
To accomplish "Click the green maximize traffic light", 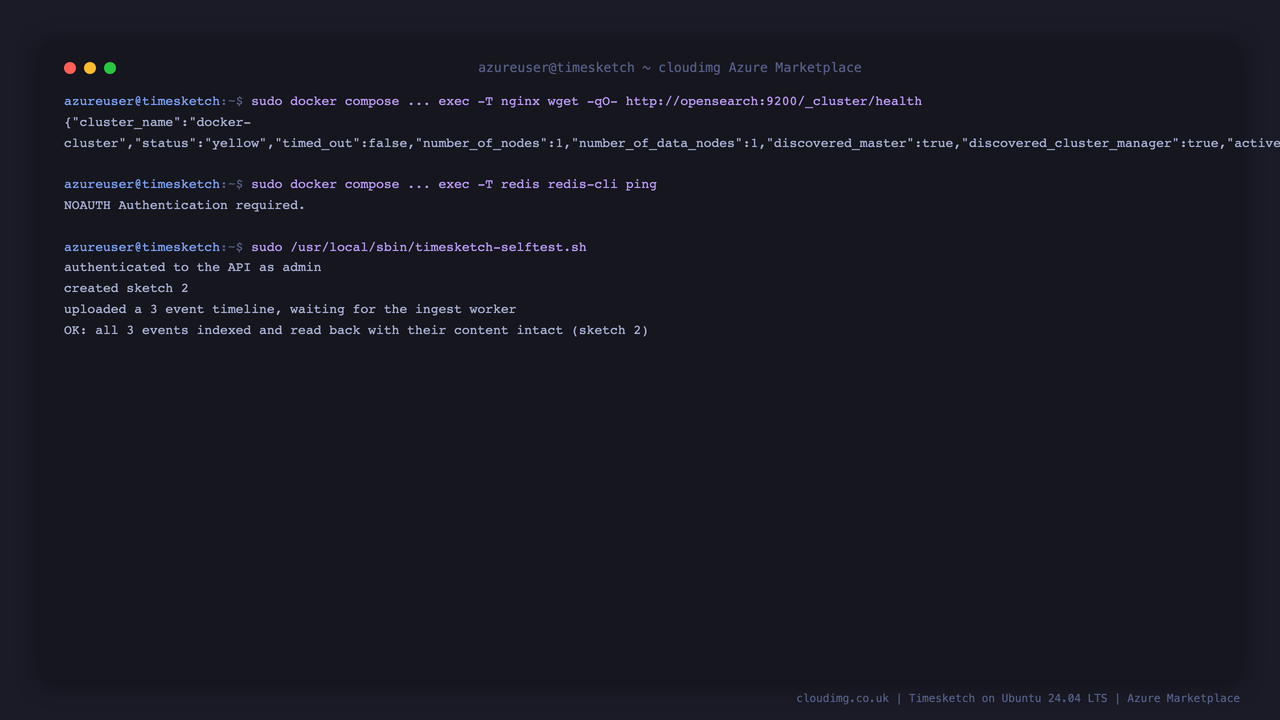I will 110,68.
